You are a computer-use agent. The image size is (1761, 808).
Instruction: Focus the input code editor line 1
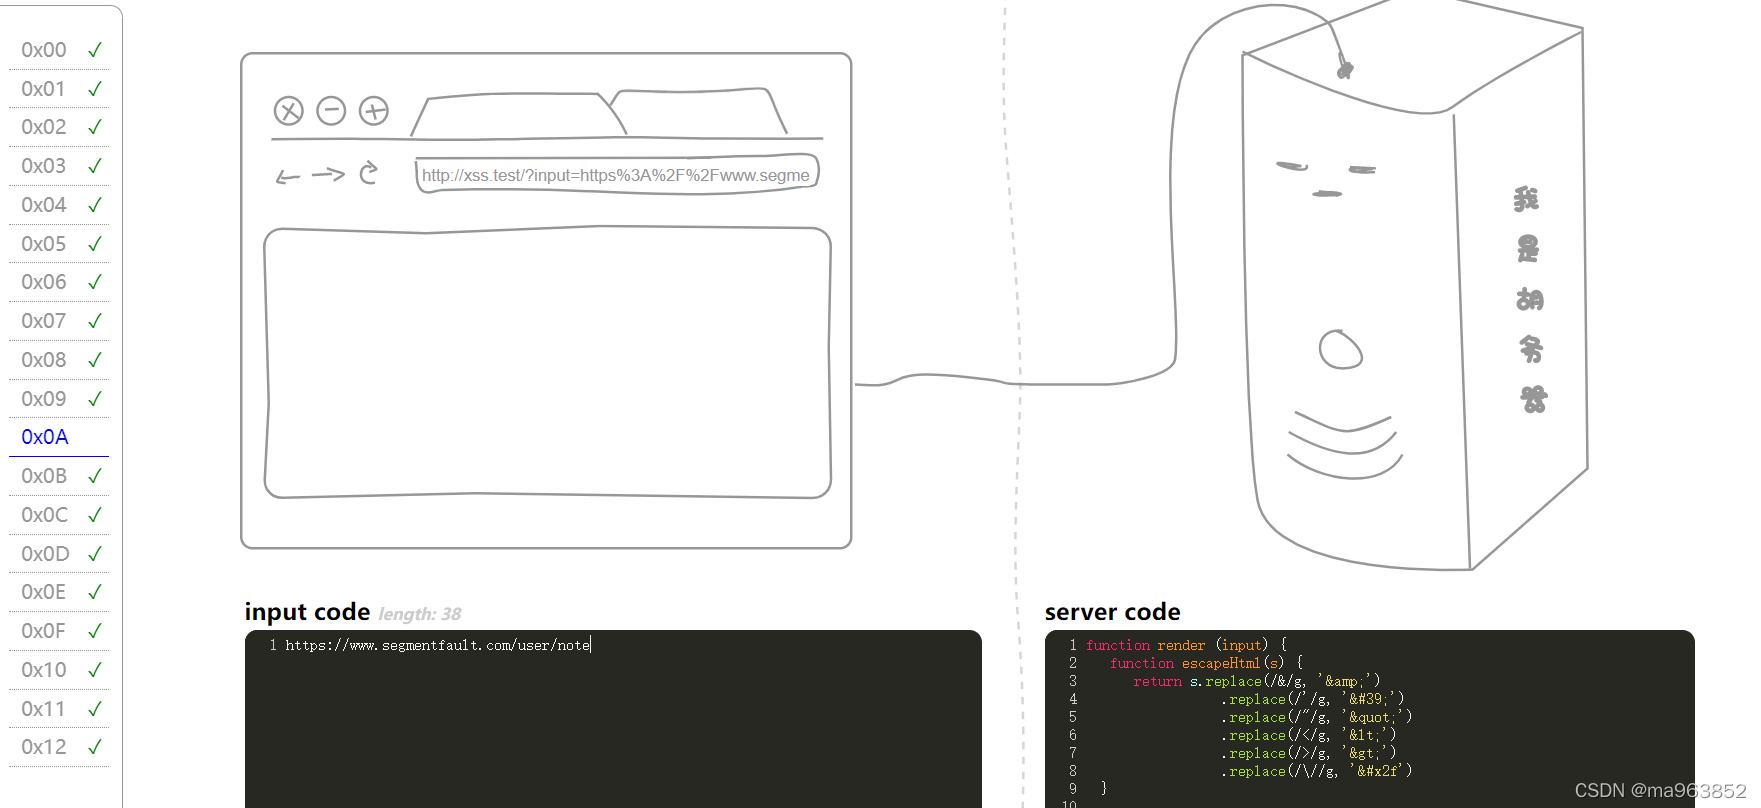click(x=438, y=646)
